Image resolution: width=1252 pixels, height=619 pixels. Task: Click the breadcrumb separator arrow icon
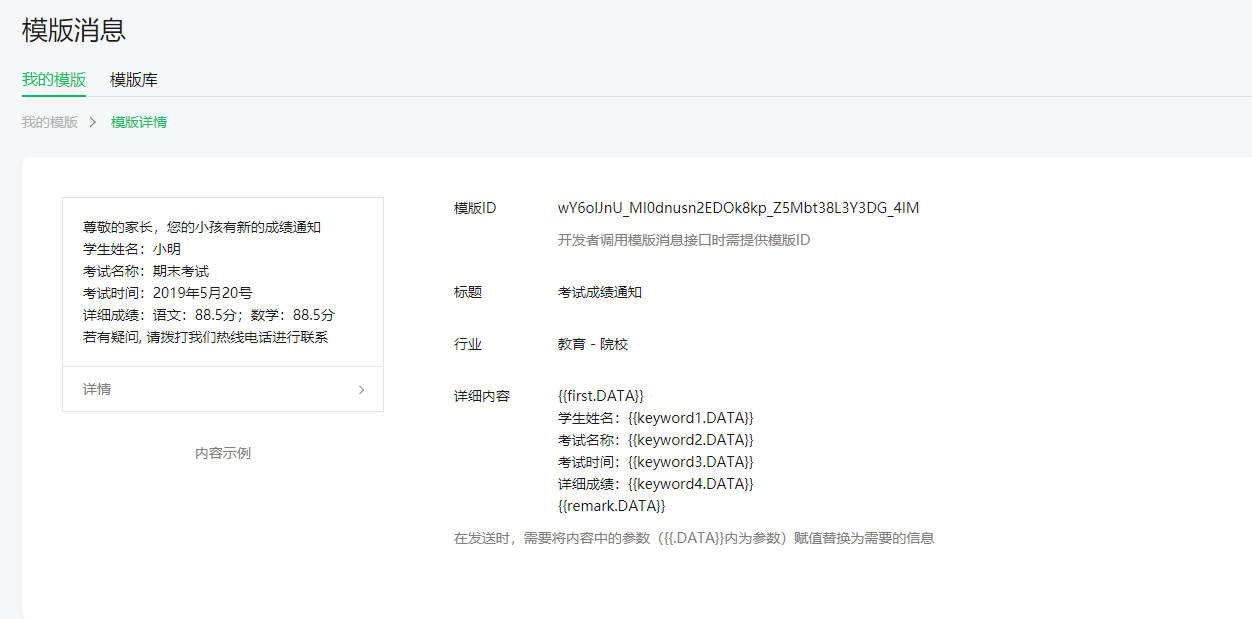click(93, 122)
